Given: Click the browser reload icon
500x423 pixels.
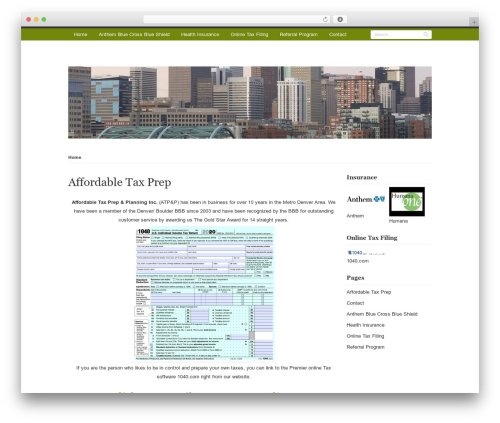Looking at the screenshot, I should pos(325,20).
